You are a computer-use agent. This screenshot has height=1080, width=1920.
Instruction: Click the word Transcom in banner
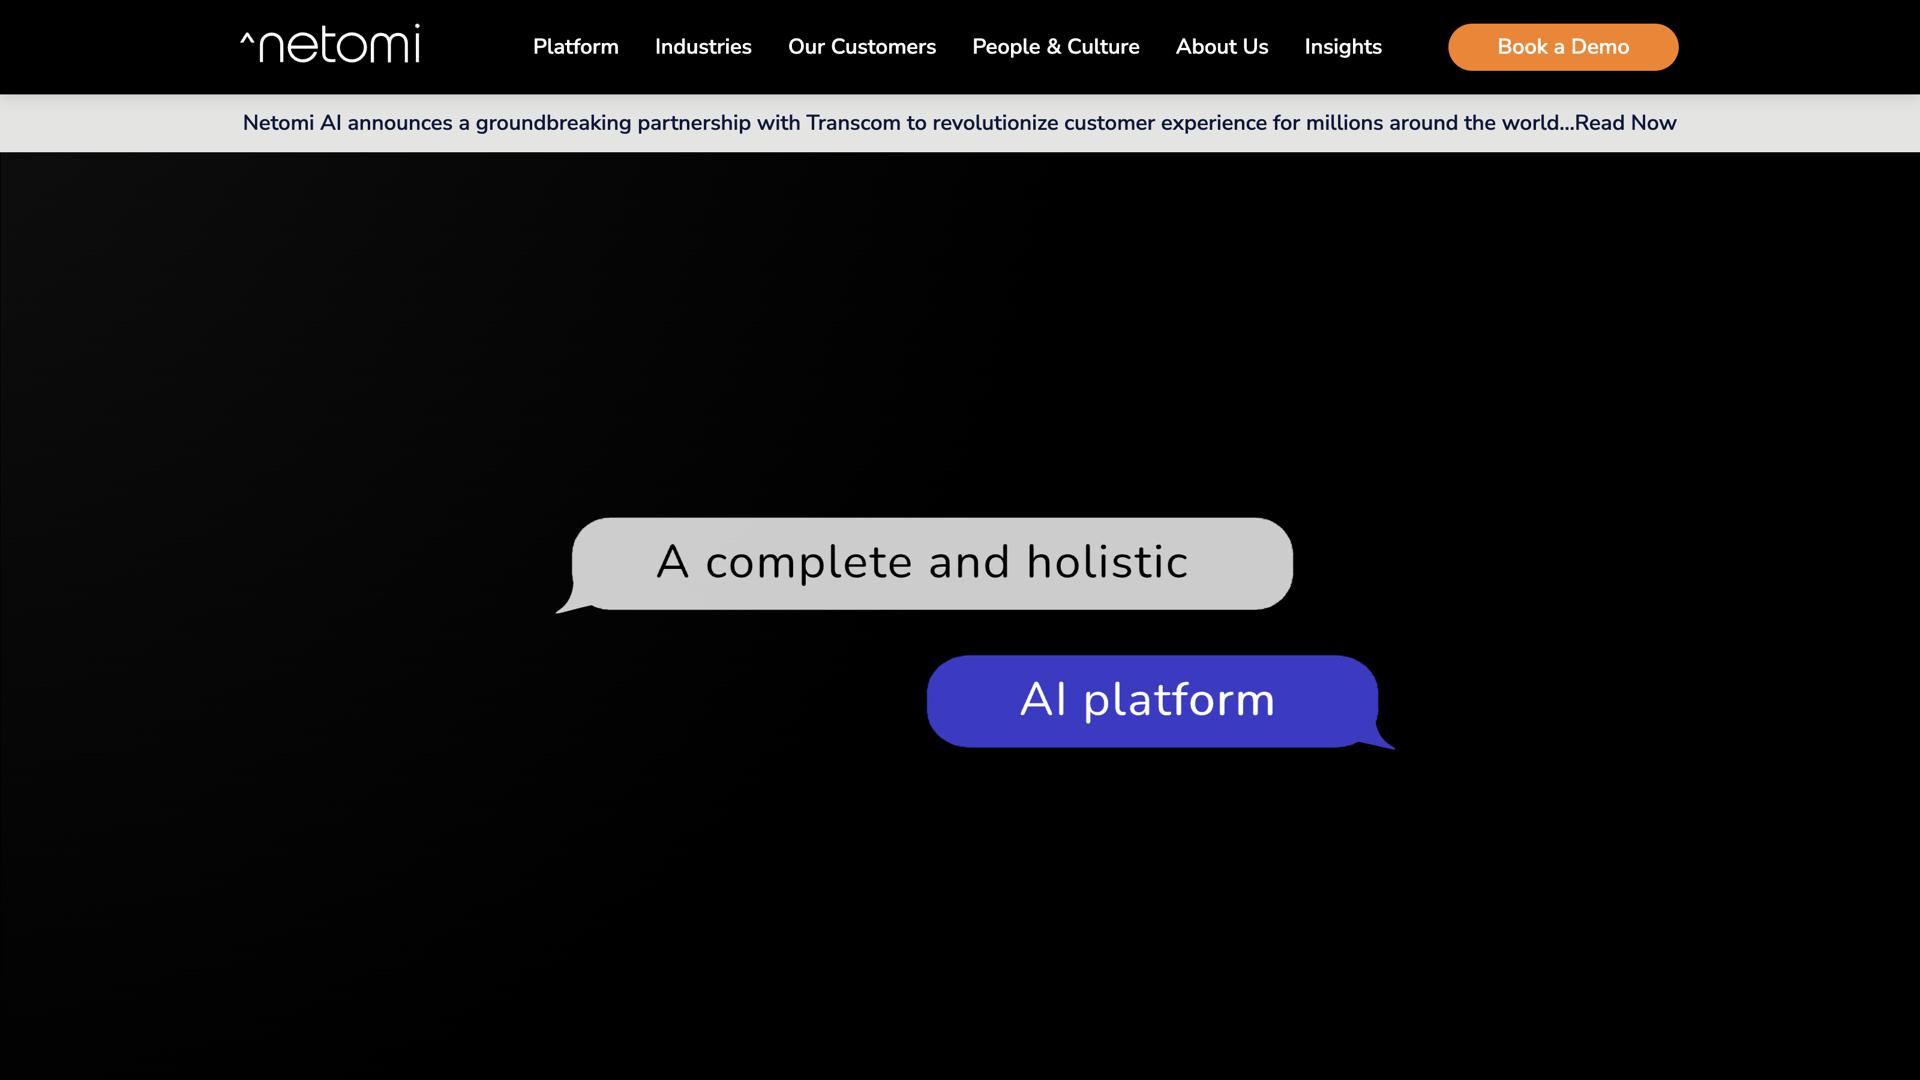852,123
